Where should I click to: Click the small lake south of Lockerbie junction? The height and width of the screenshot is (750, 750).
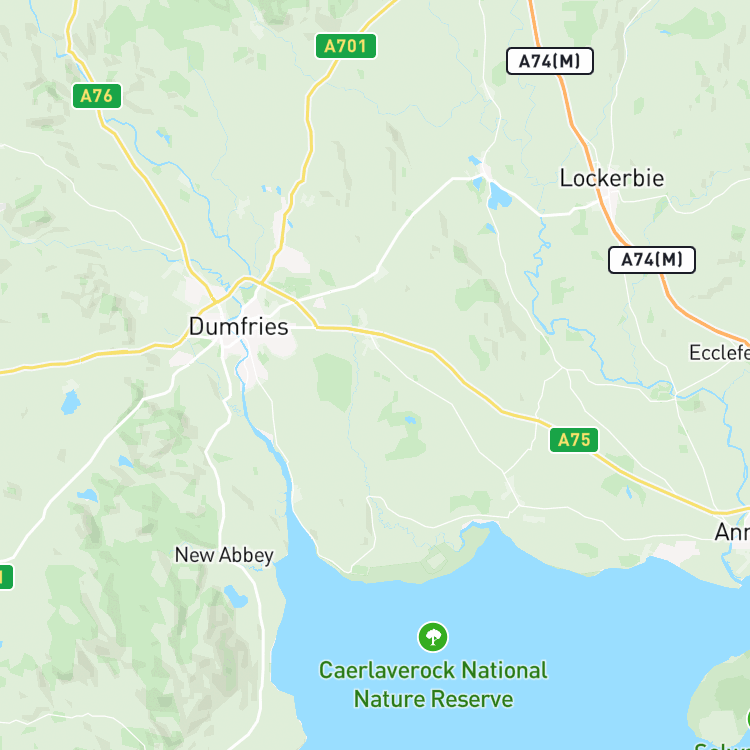tap(498, 196)
